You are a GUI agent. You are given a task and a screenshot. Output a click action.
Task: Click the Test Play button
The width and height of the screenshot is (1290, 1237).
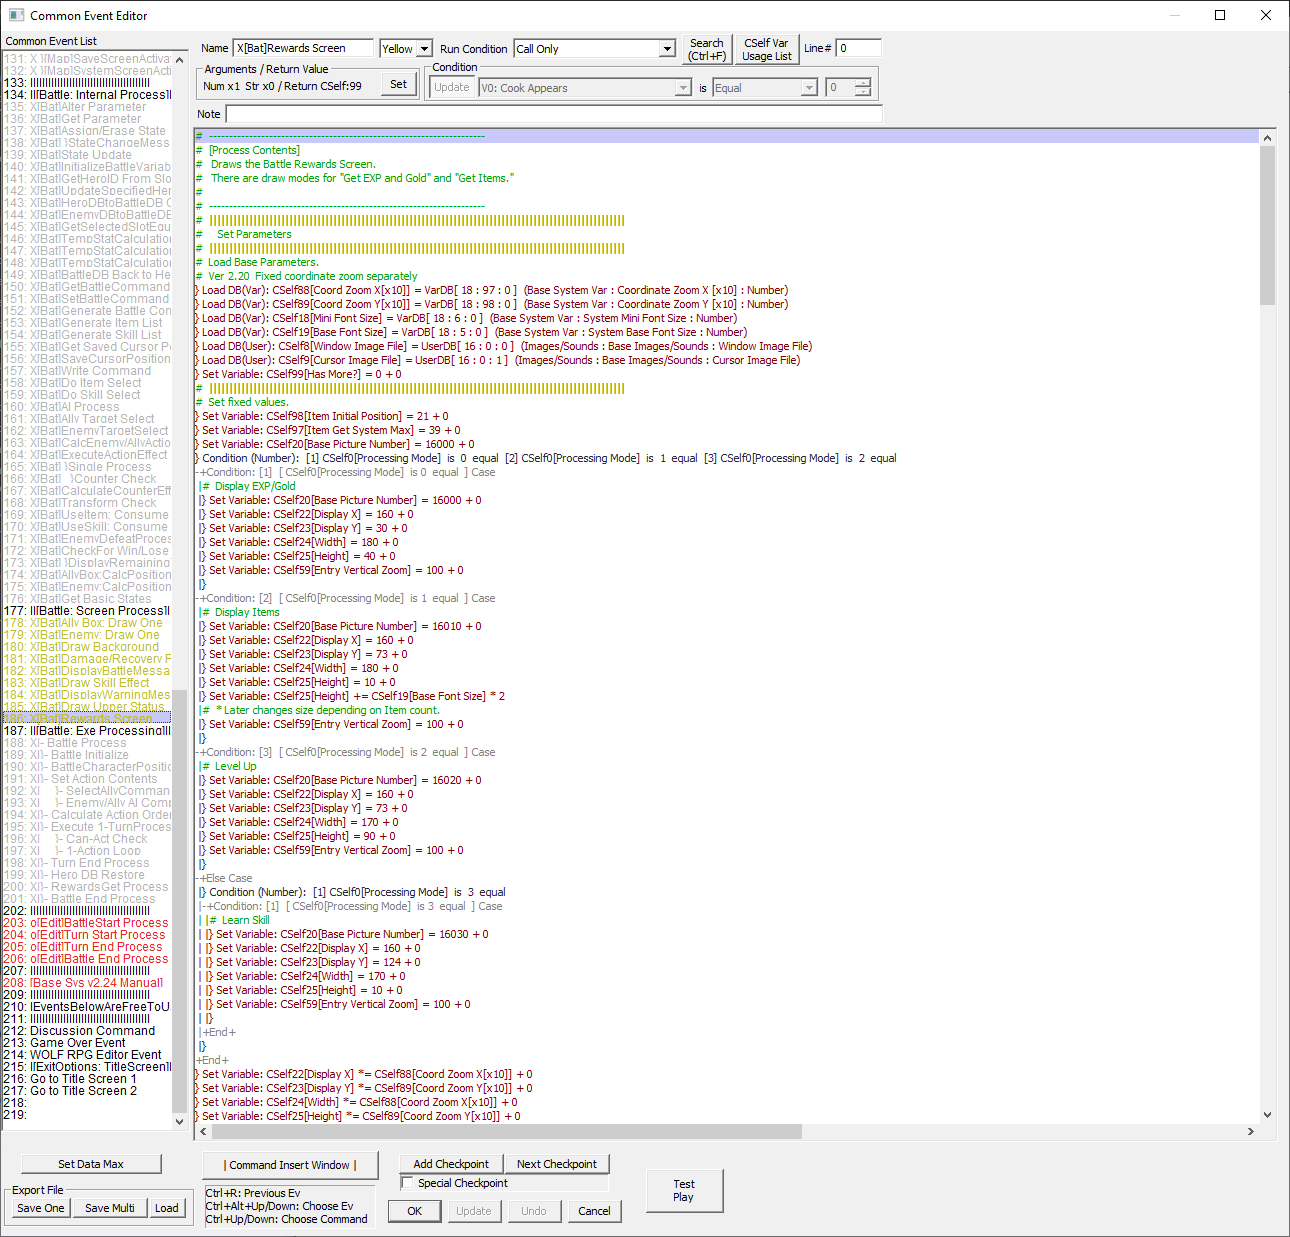[684, 1190]
